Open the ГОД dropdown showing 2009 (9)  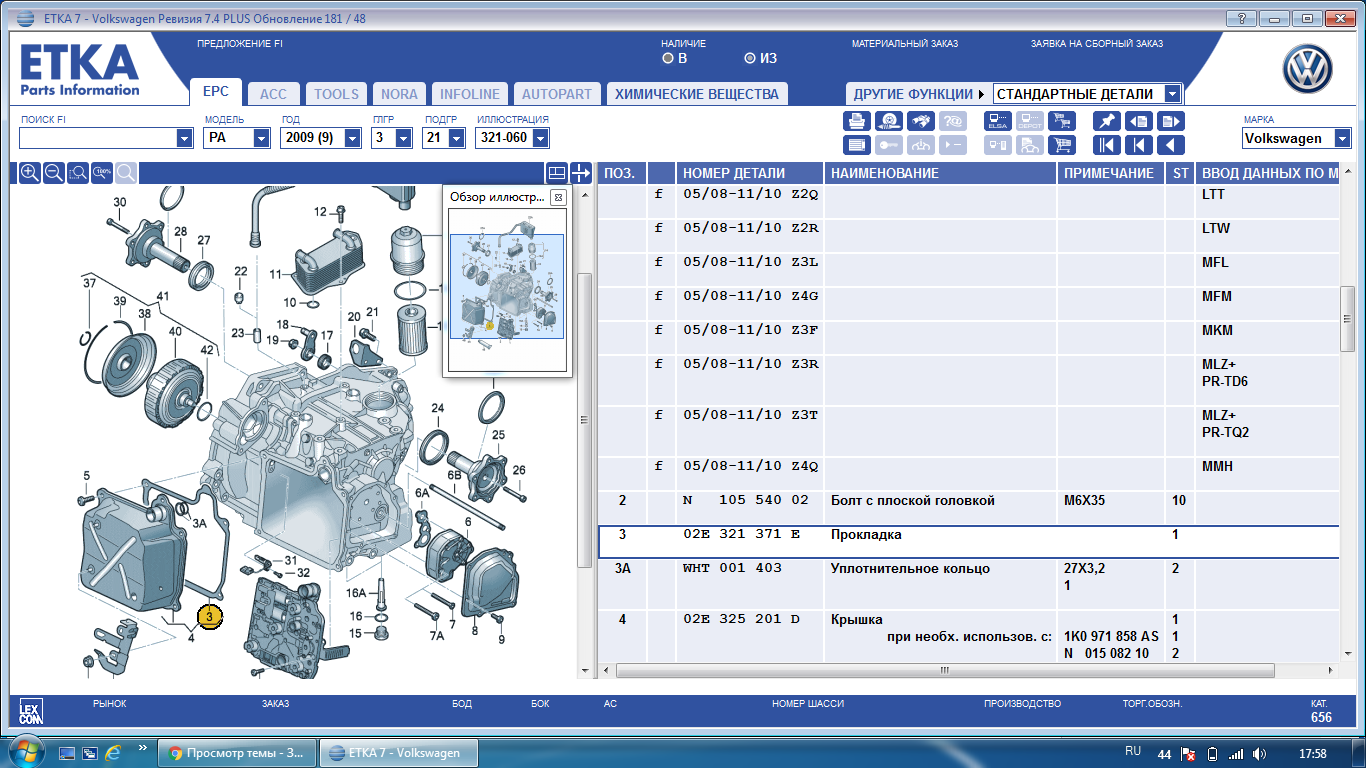(352, 138)
